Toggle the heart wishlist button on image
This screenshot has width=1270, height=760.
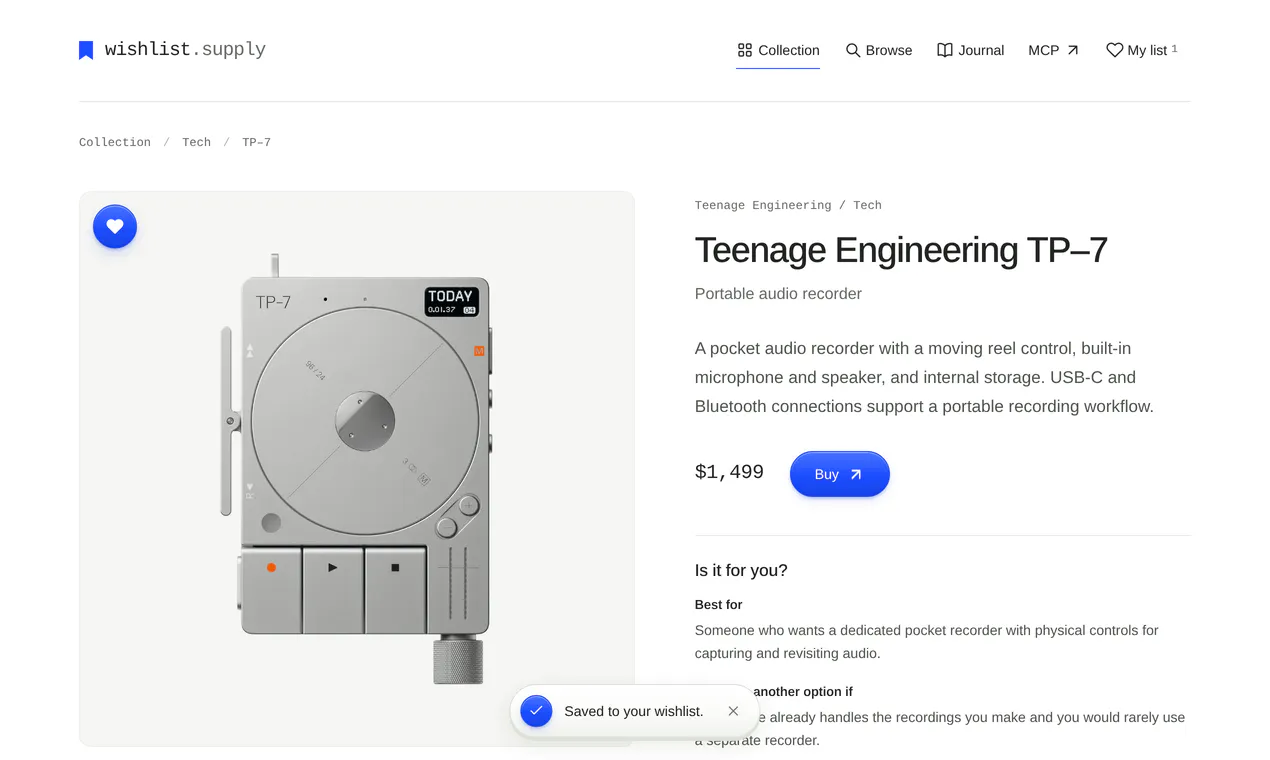pyautogui.click(x=115, y=227)
